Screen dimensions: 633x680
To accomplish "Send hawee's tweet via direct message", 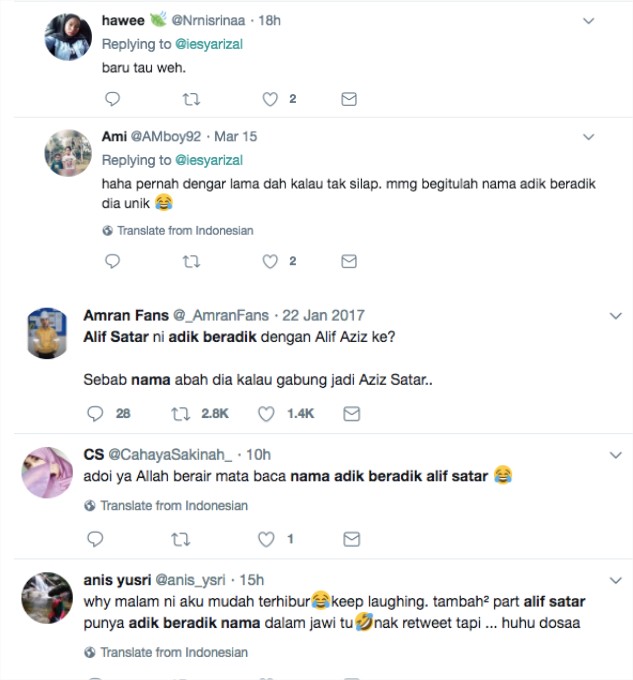I will [349, 99].
